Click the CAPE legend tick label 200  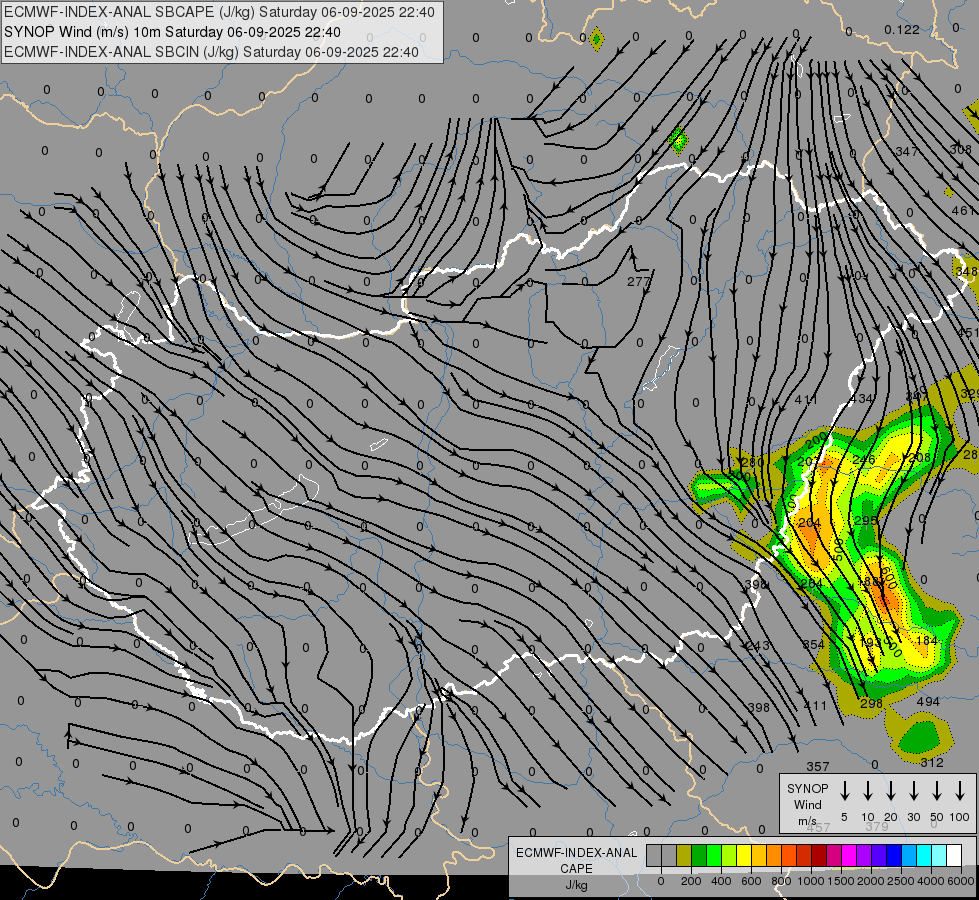(691, 881)
